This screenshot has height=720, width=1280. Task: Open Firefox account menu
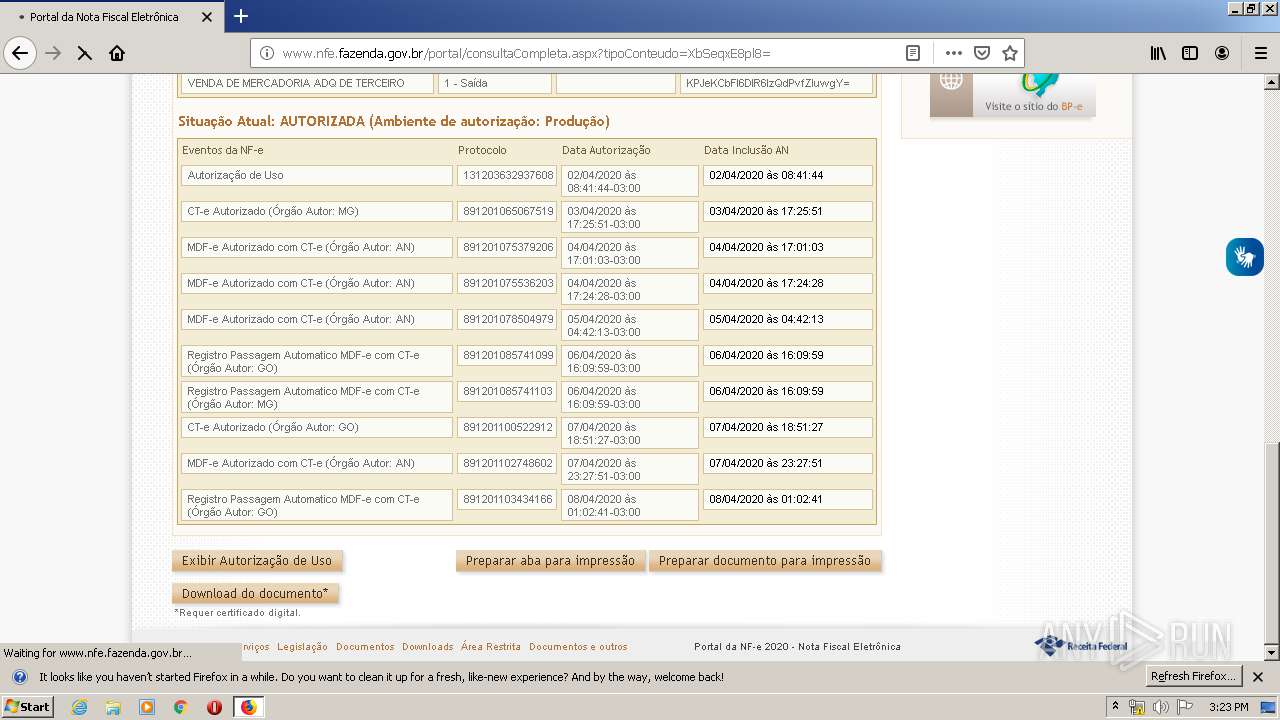tap(1222, 53)
